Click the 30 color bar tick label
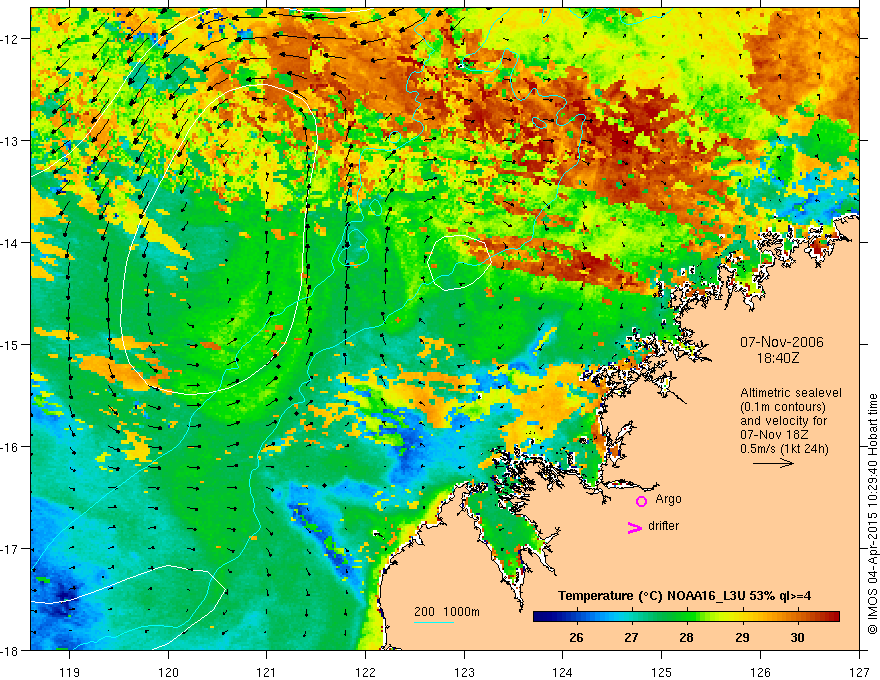This screenshot has height=680, width=880. 797,638
